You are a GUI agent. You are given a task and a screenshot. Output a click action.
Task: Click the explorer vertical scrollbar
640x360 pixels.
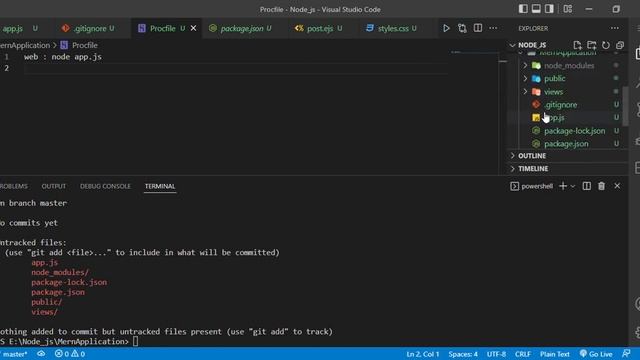625,105
